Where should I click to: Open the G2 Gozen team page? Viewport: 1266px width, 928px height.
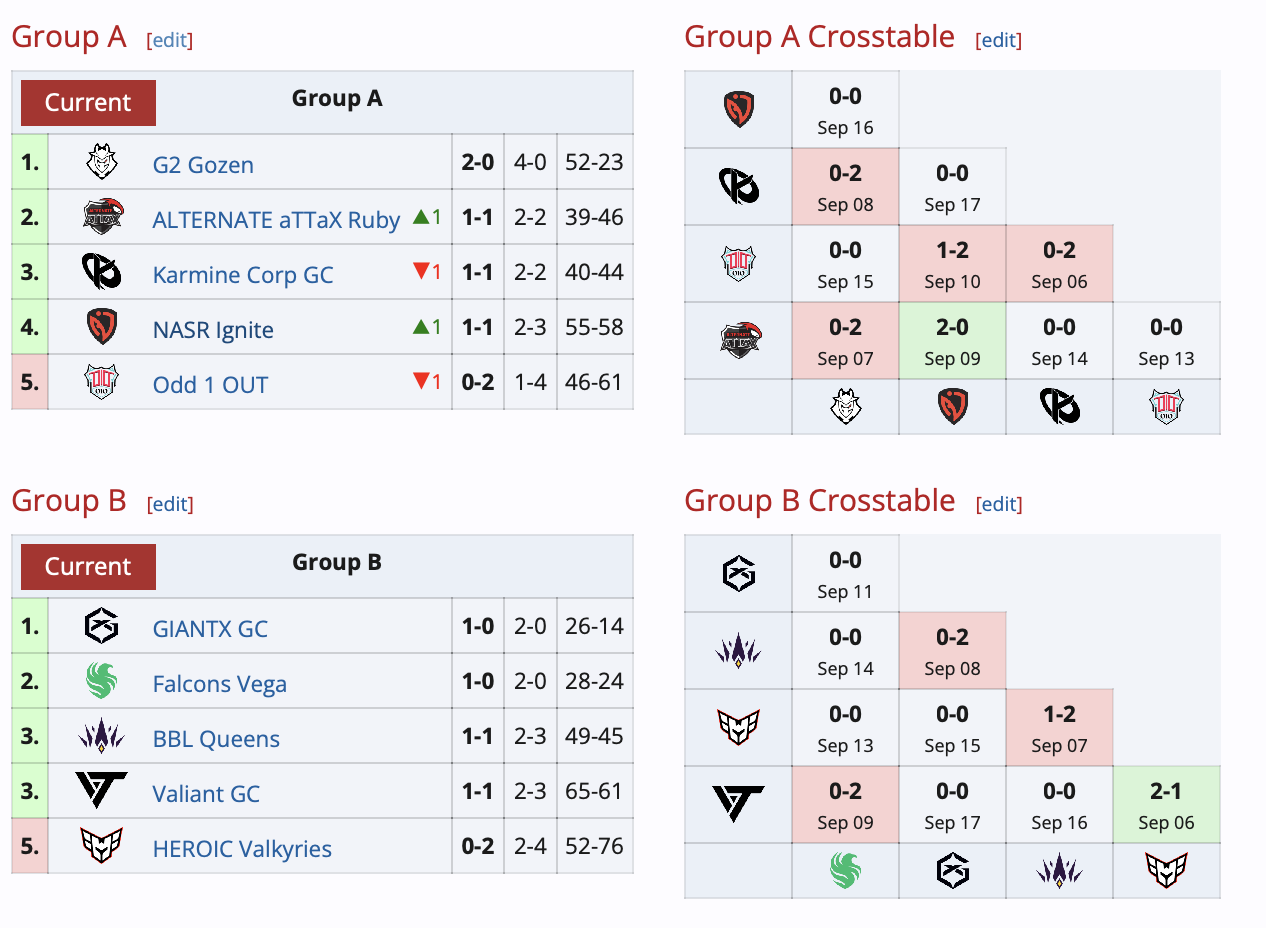point(203,164)
